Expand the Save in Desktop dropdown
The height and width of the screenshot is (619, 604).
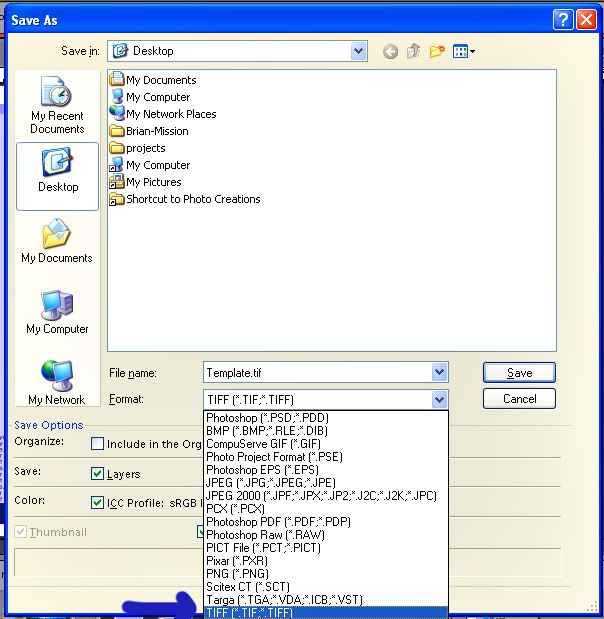pyautogui.click(x=358, y=51)
